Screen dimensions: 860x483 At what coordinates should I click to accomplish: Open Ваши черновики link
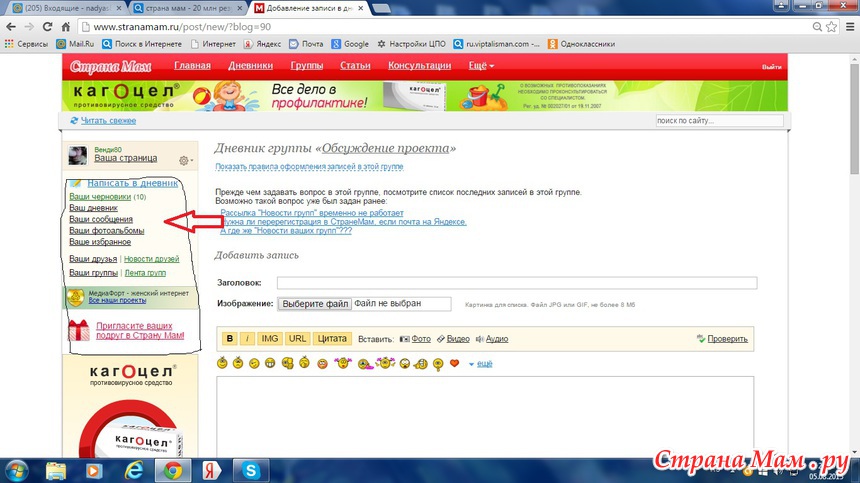[100, 197]
